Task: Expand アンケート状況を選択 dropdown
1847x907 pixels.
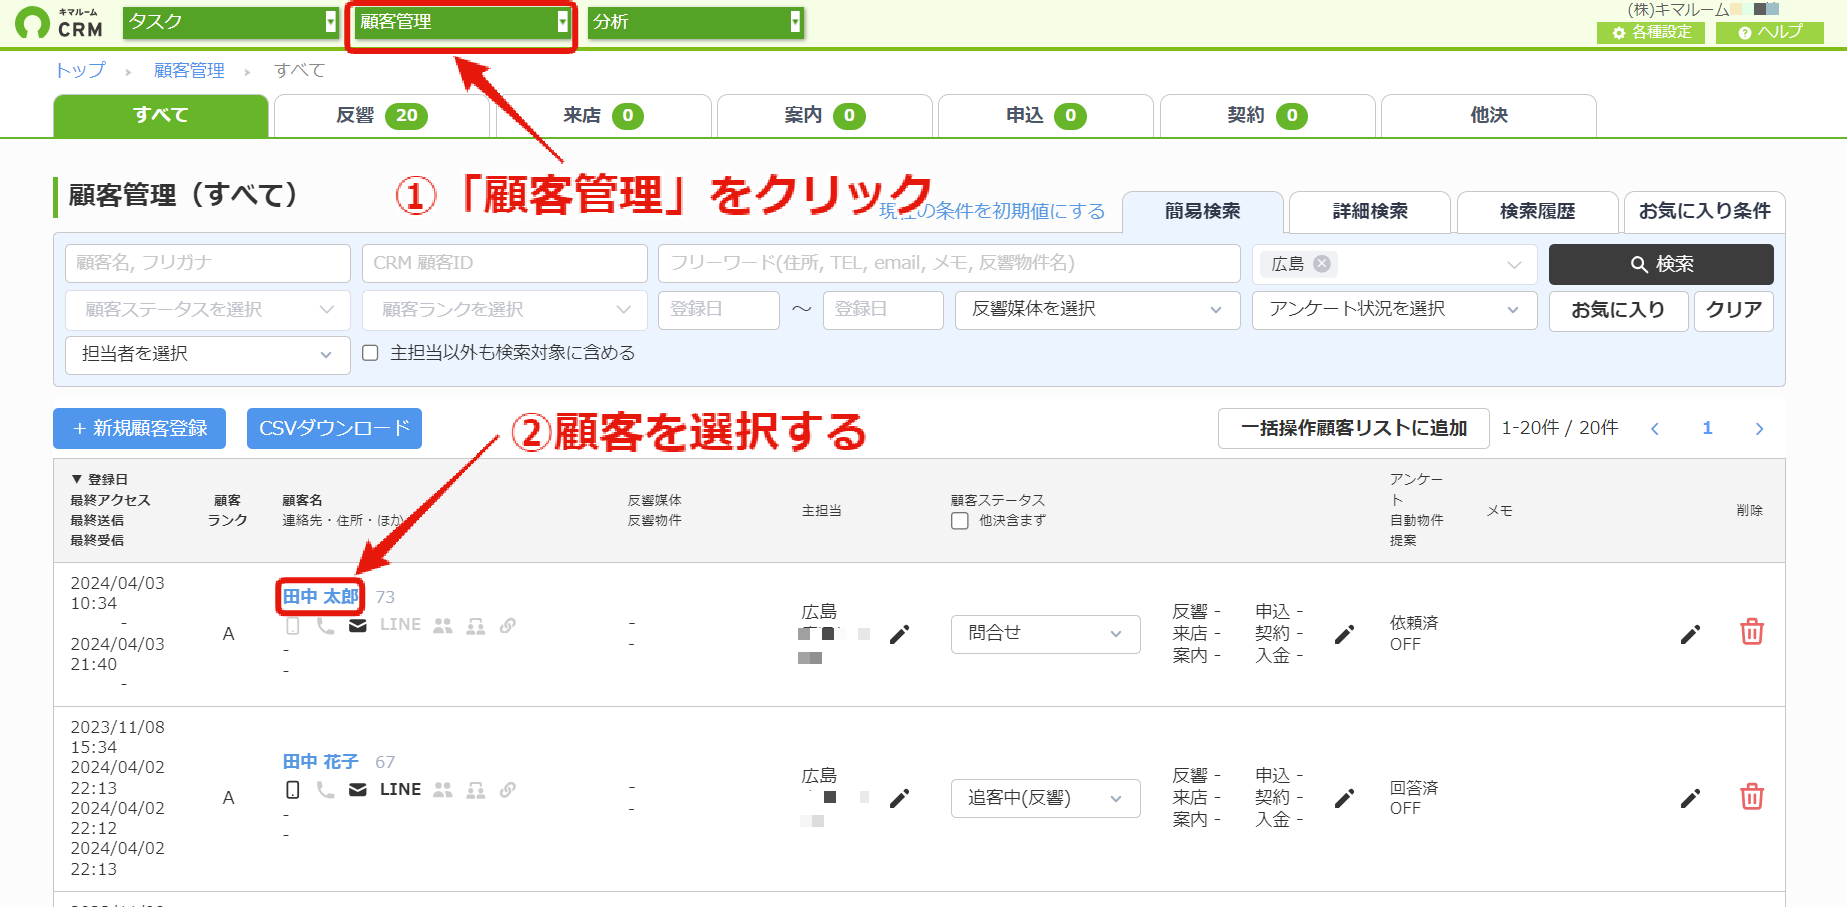Action: pyautogui.click(x=1394, y=310)
